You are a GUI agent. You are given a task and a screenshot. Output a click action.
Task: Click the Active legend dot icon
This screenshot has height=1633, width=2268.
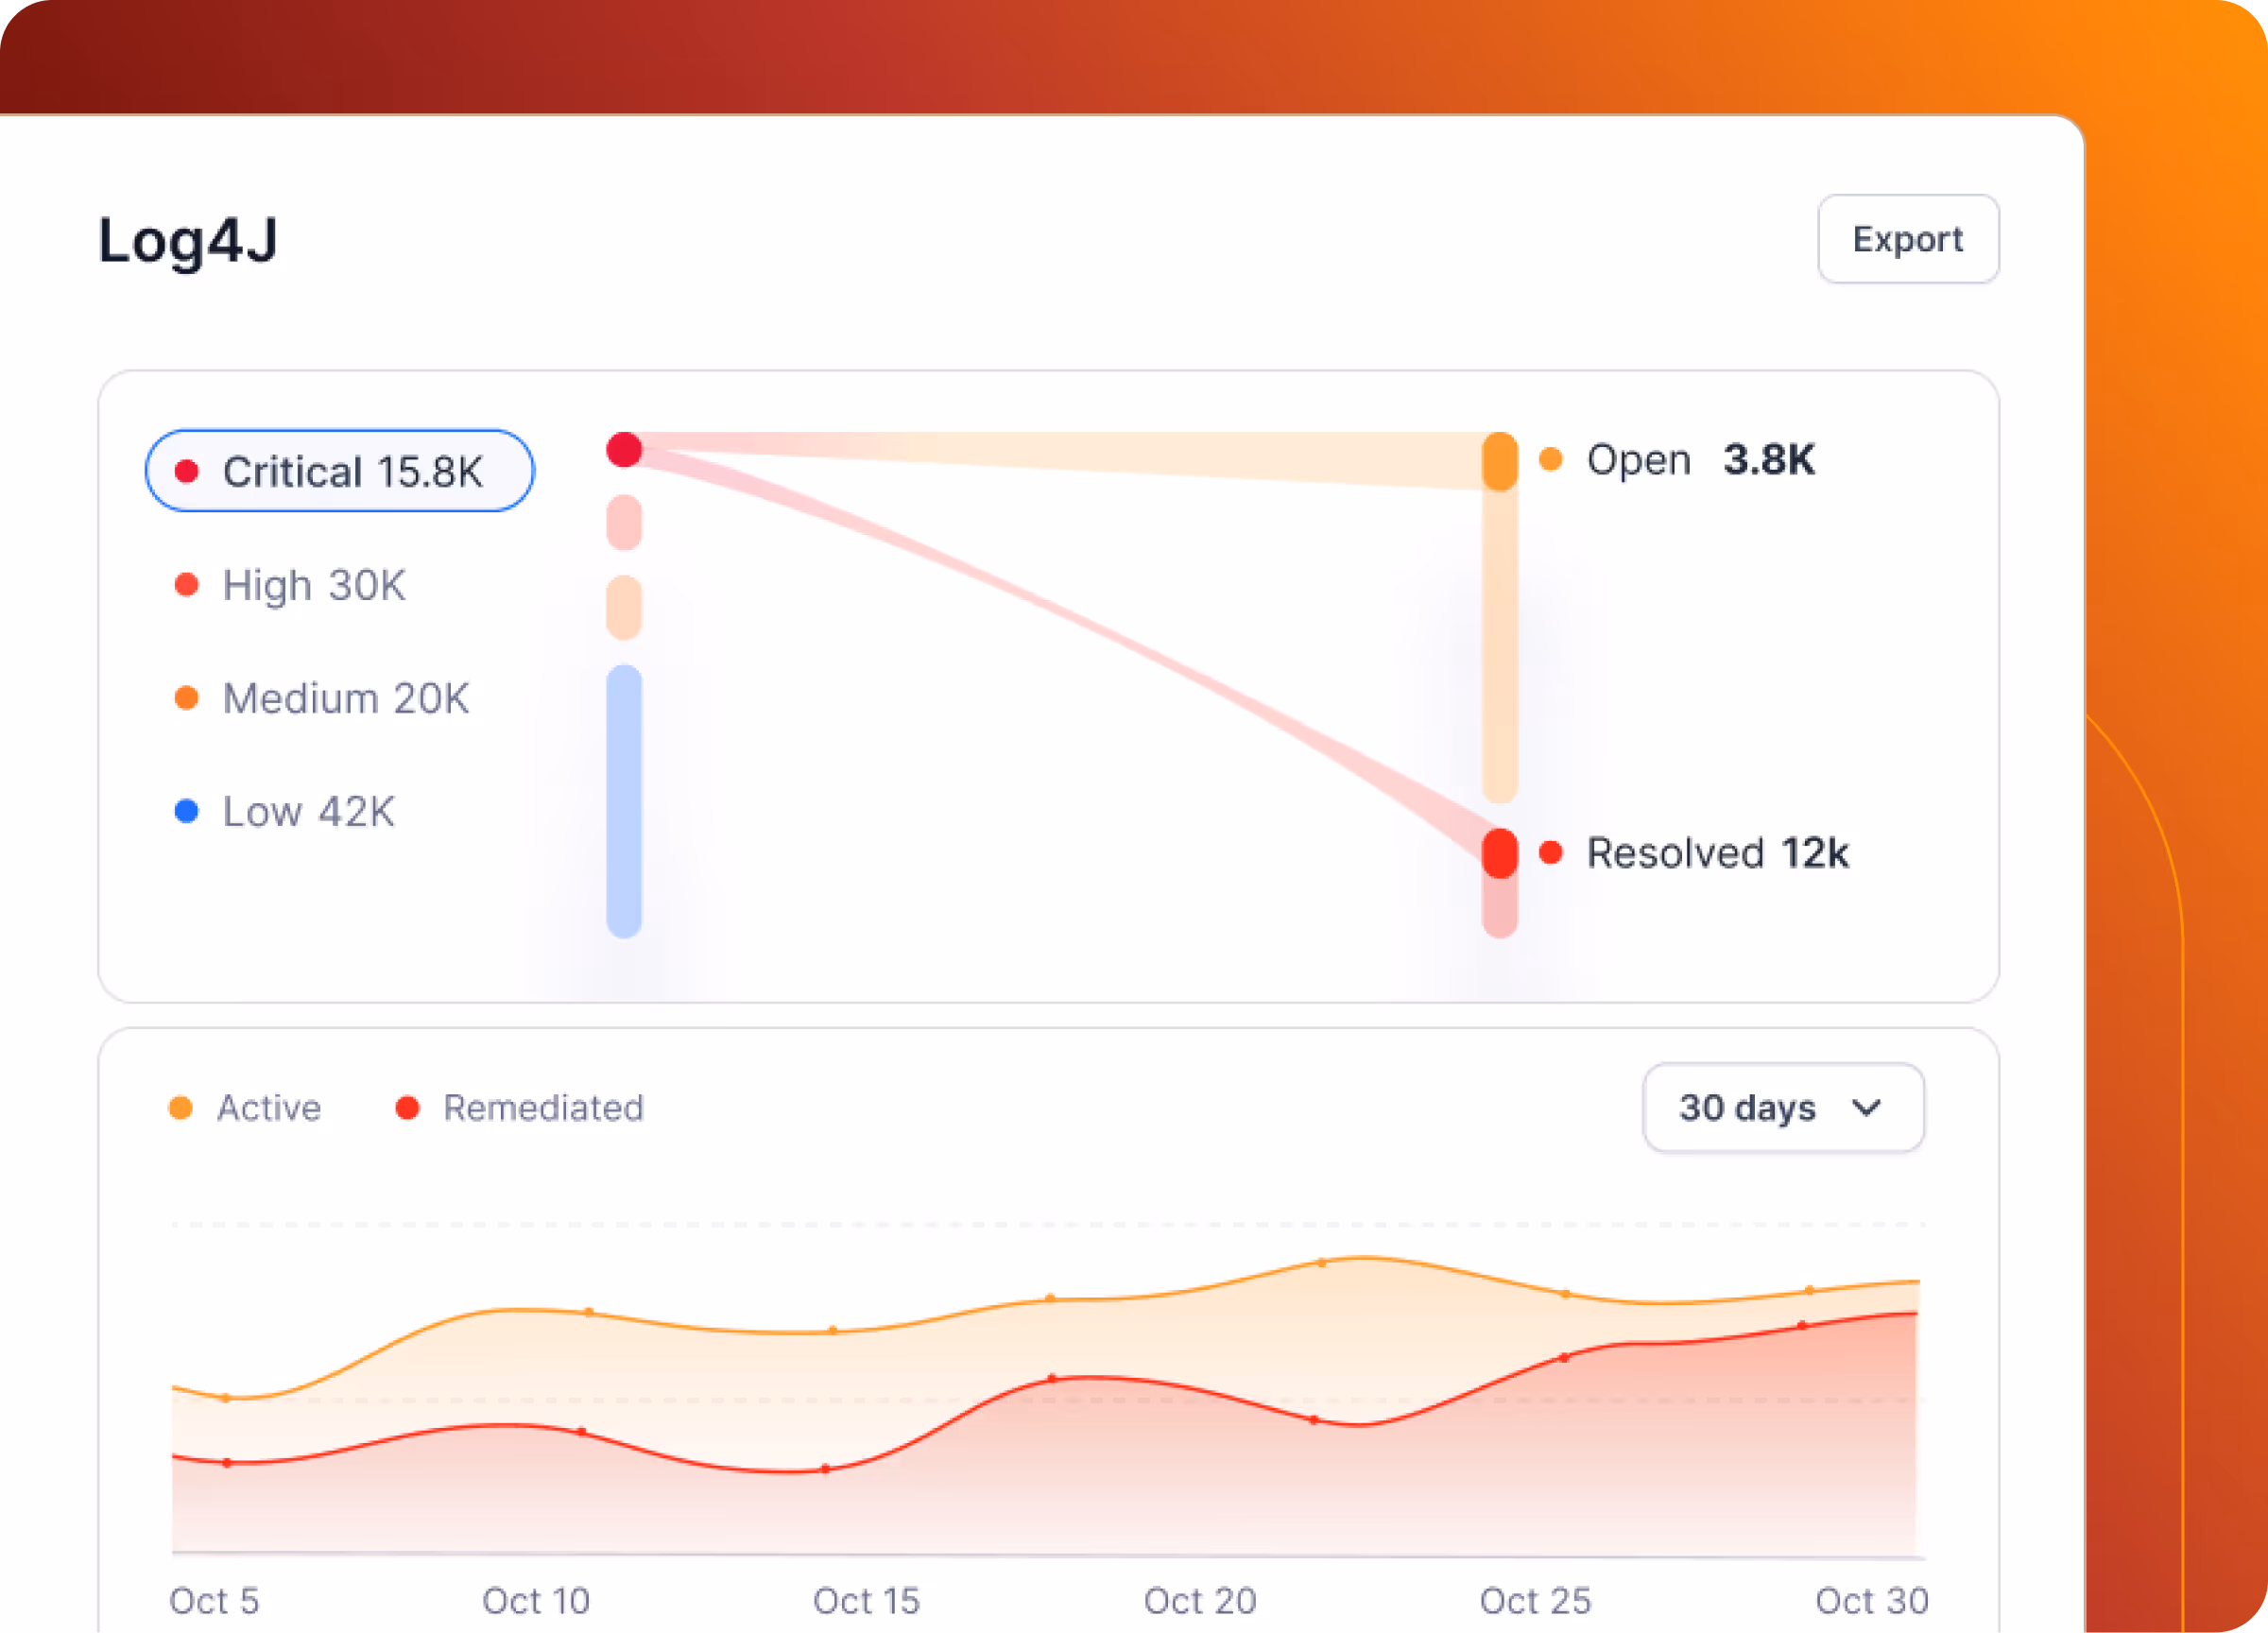tap(183, 1108)
